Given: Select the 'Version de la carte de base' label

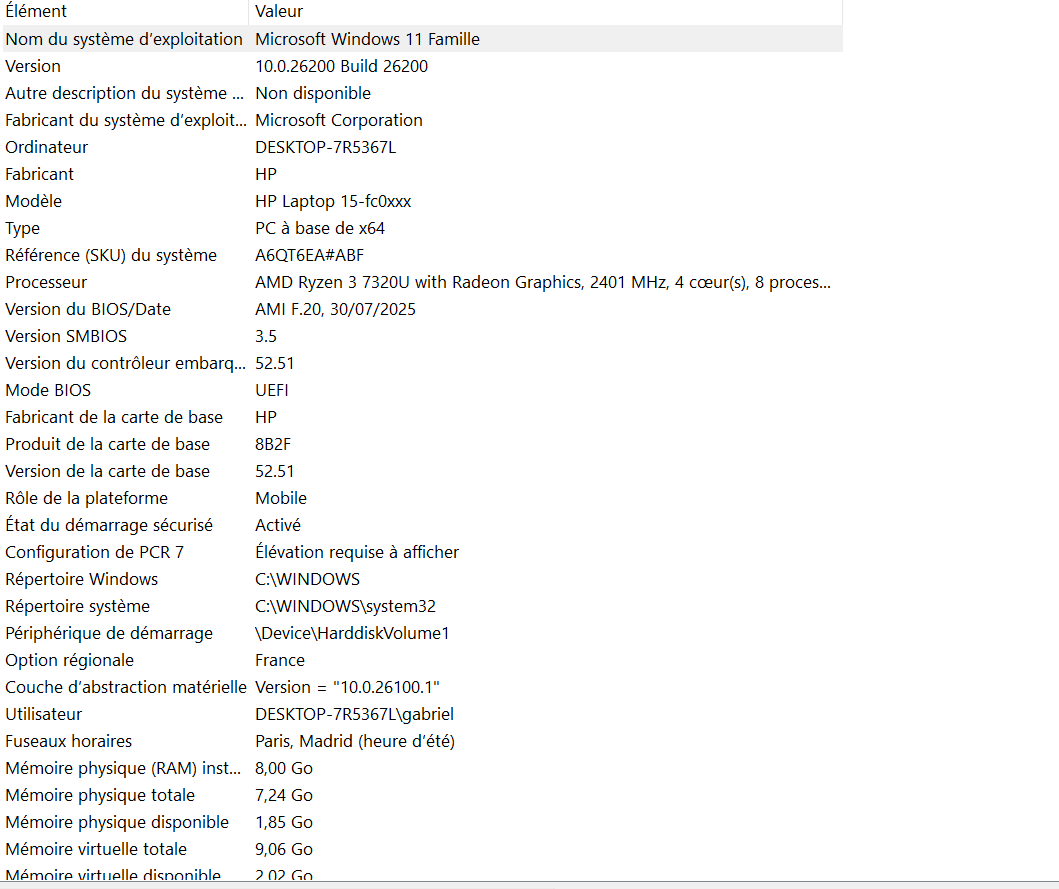Looking at the screenshot, I should pos(107,472).
